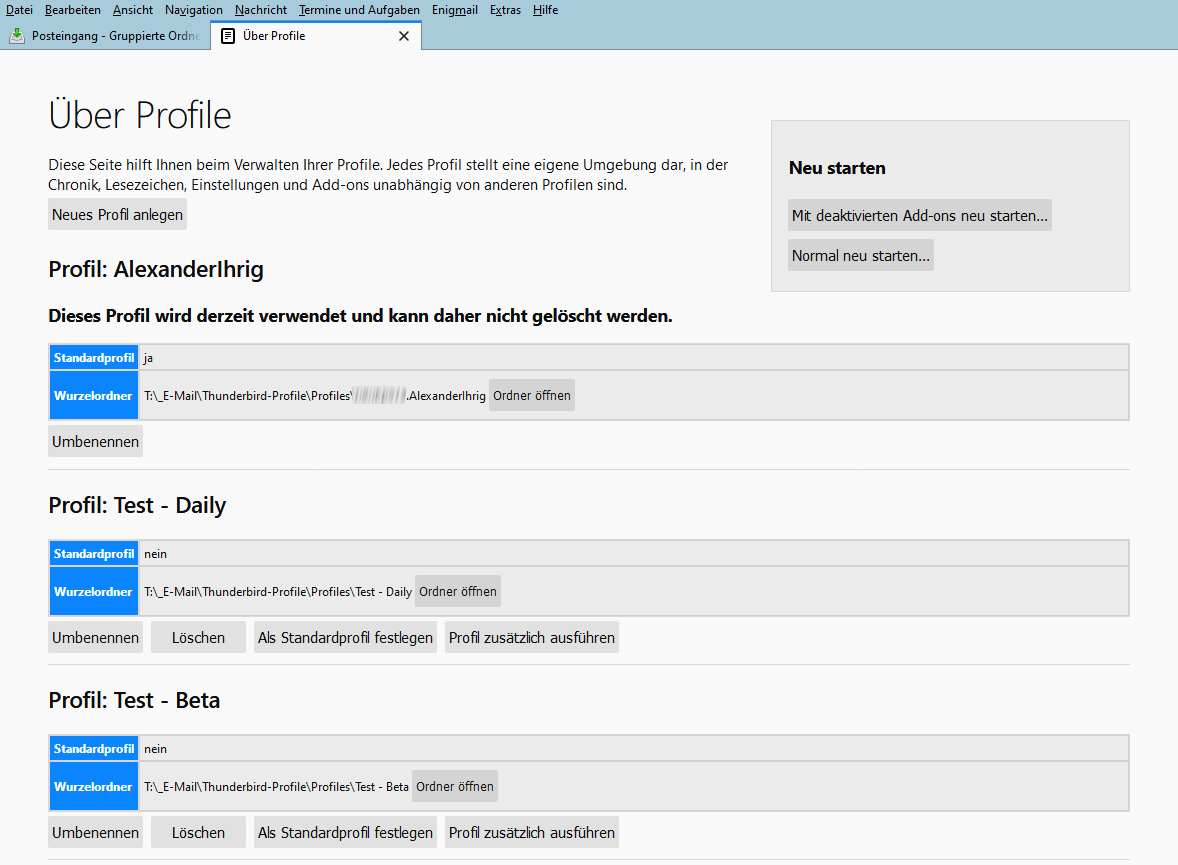Click Neues Profil anlegen button

click(x=117, y=215)
